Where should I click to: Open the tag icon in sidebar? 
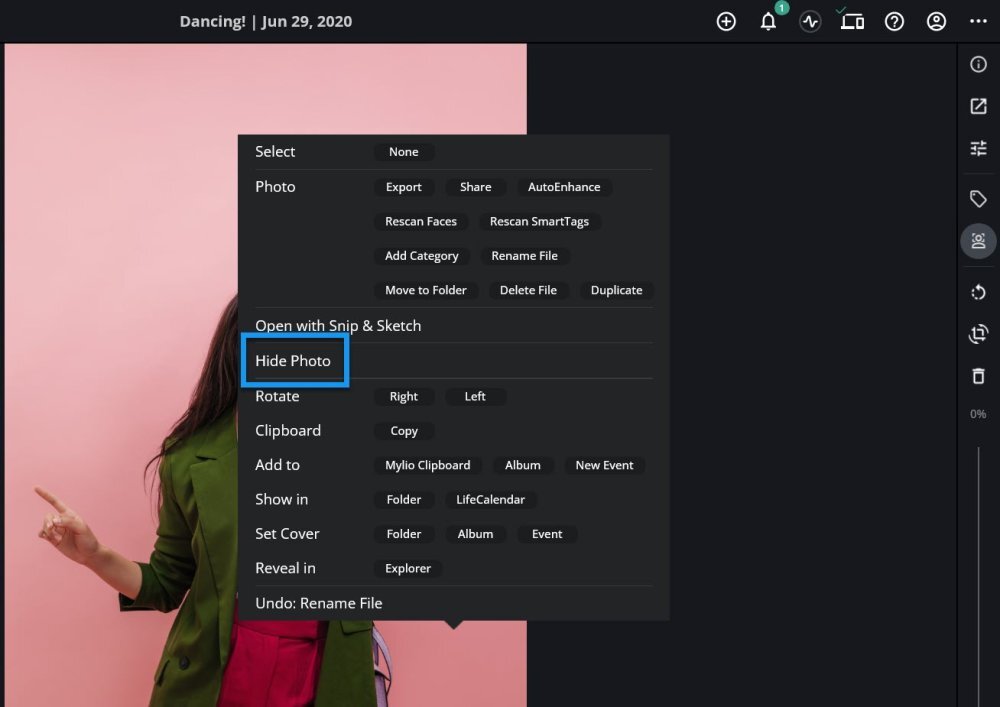978,199
